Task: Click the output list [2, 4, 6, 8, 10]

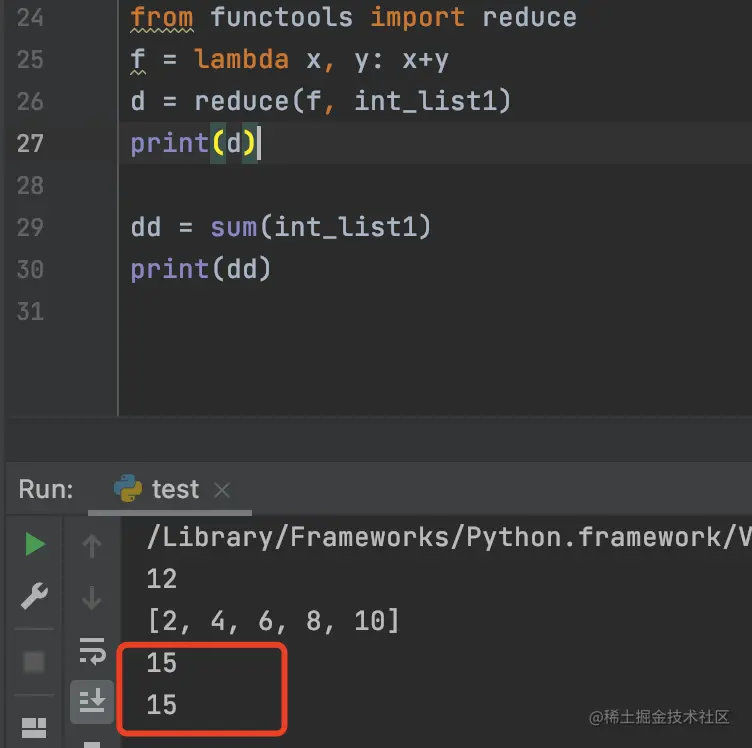Action: click(273, 621)
